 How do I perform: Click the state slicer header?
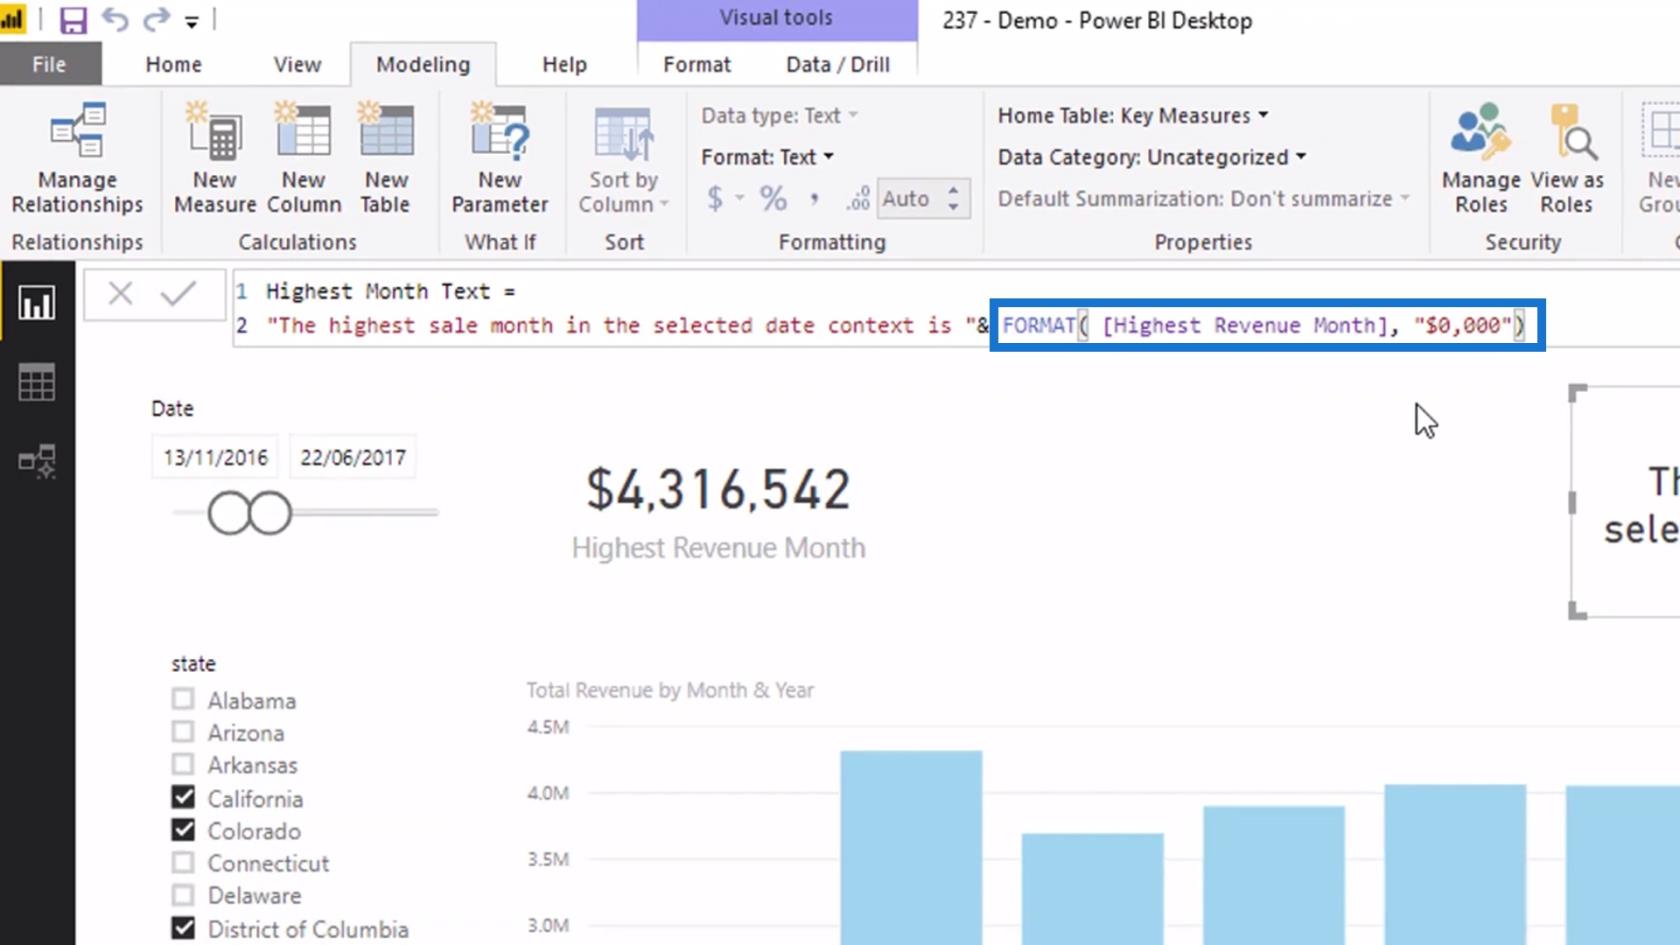coord(193,663)
